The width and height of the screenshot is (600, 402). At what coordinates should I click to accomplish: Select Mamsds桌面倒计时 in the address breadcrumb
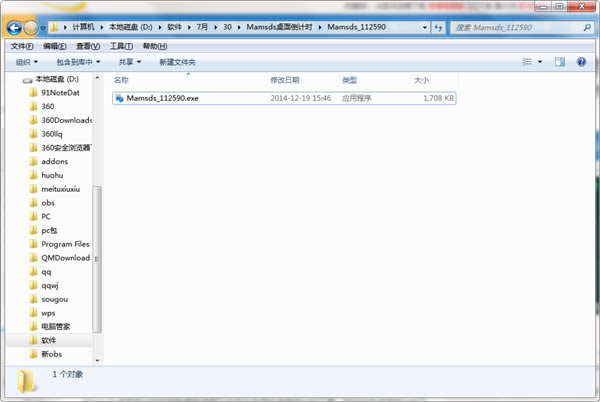279,27
